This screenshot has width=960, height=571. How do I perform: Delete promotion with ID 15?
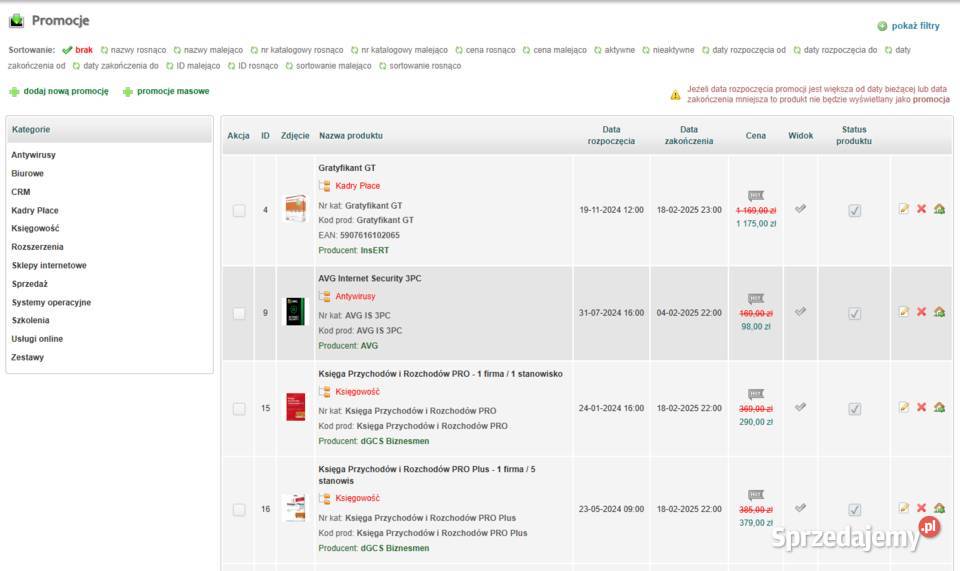[x=921, y=407]
